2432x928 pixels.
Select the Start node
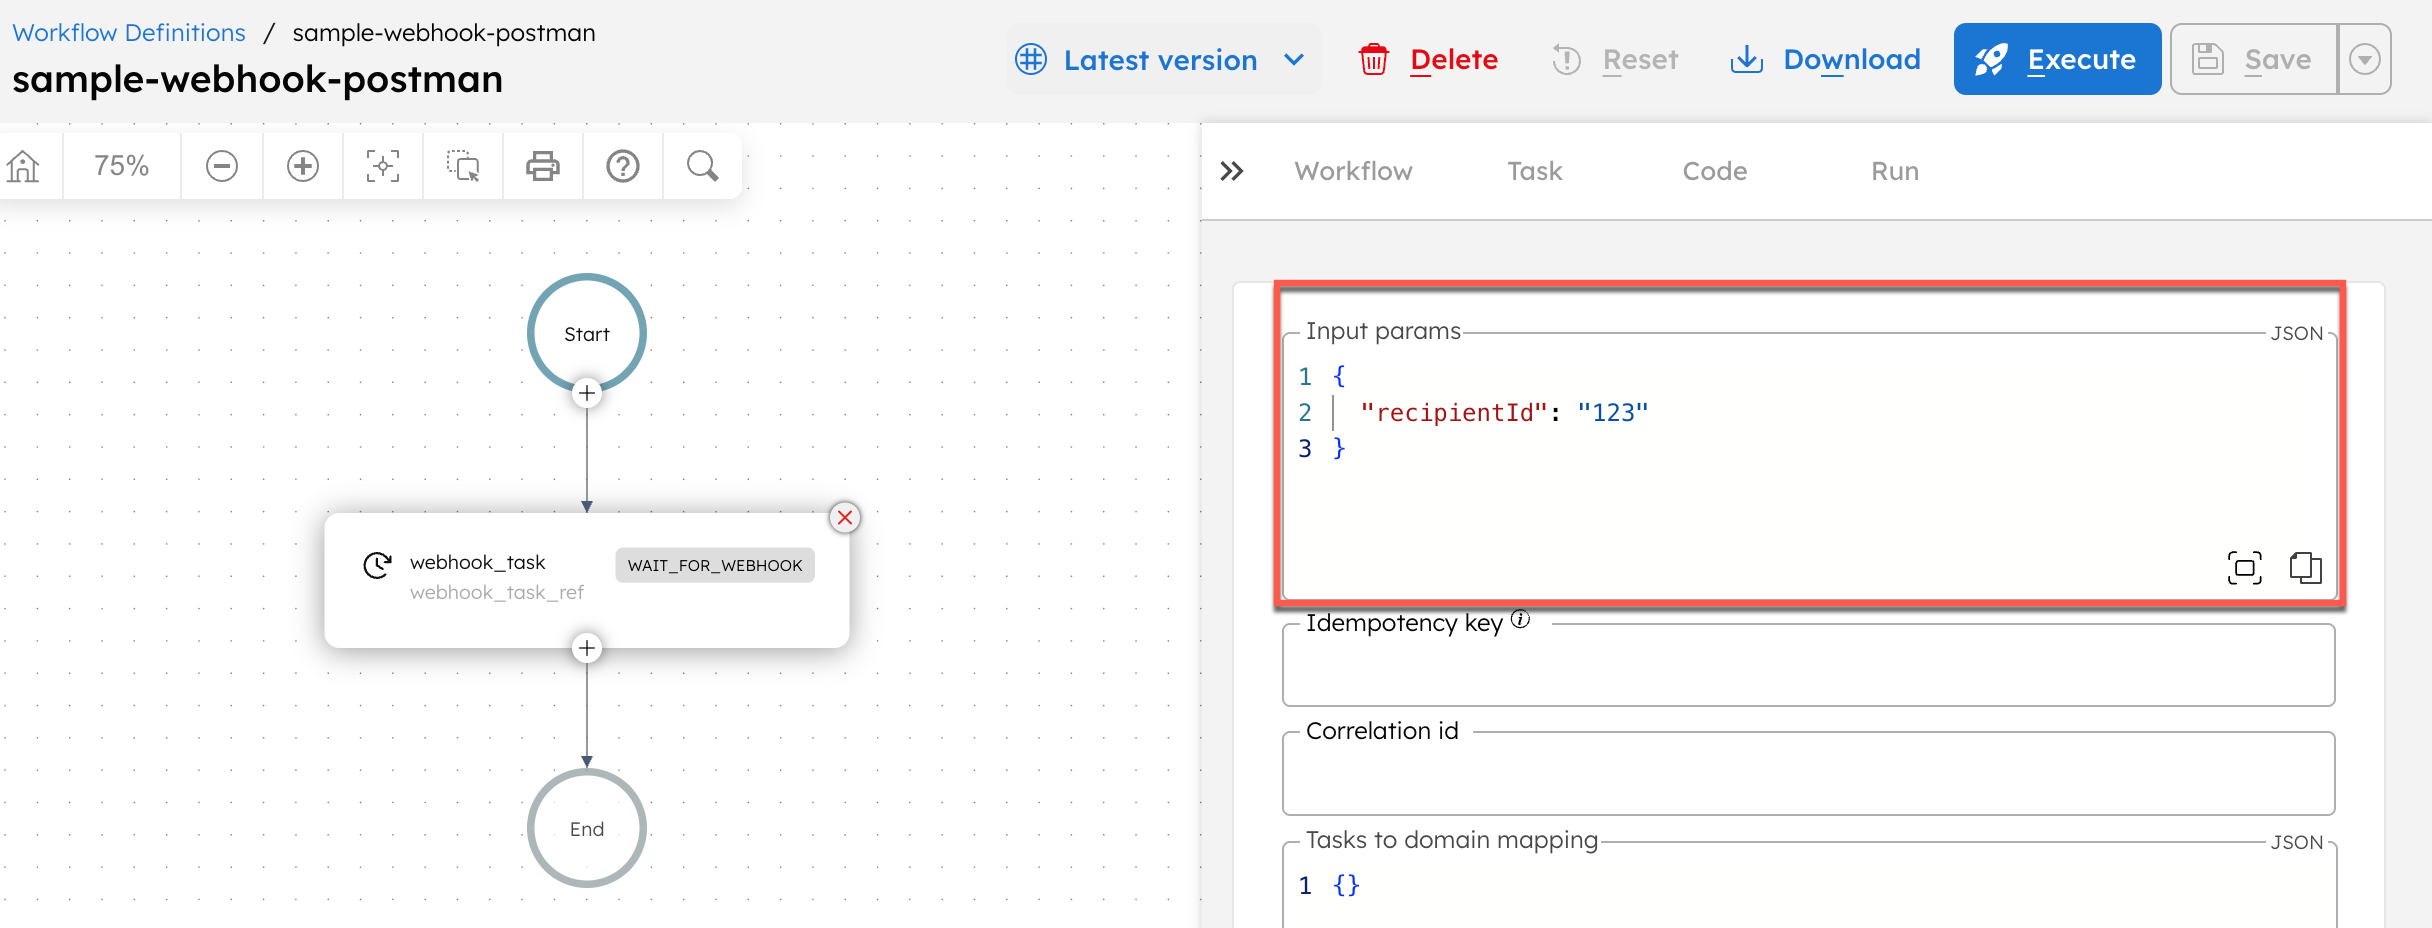click(x=587, y=333)
